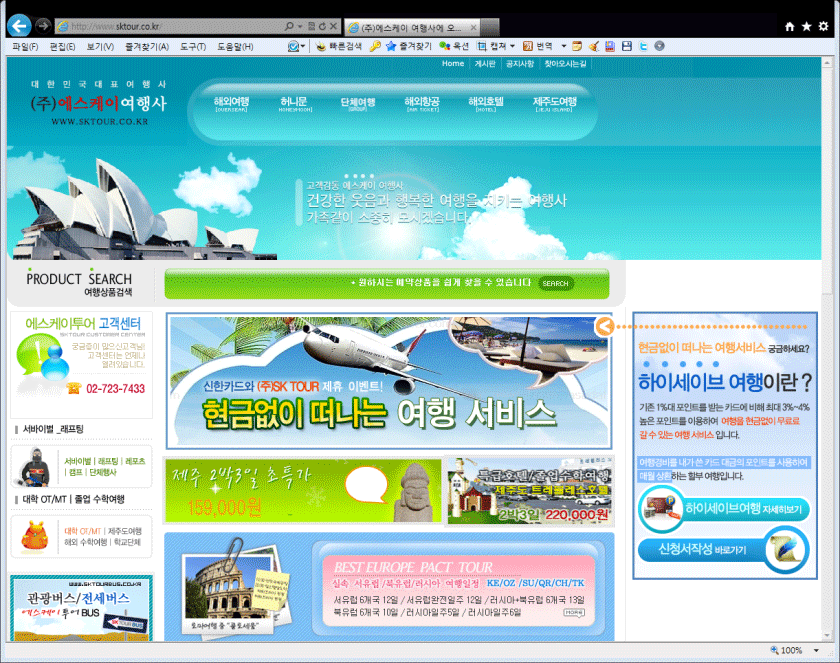
Task: Go to 허니문 honeymoon menu
Action: [294, 103]
